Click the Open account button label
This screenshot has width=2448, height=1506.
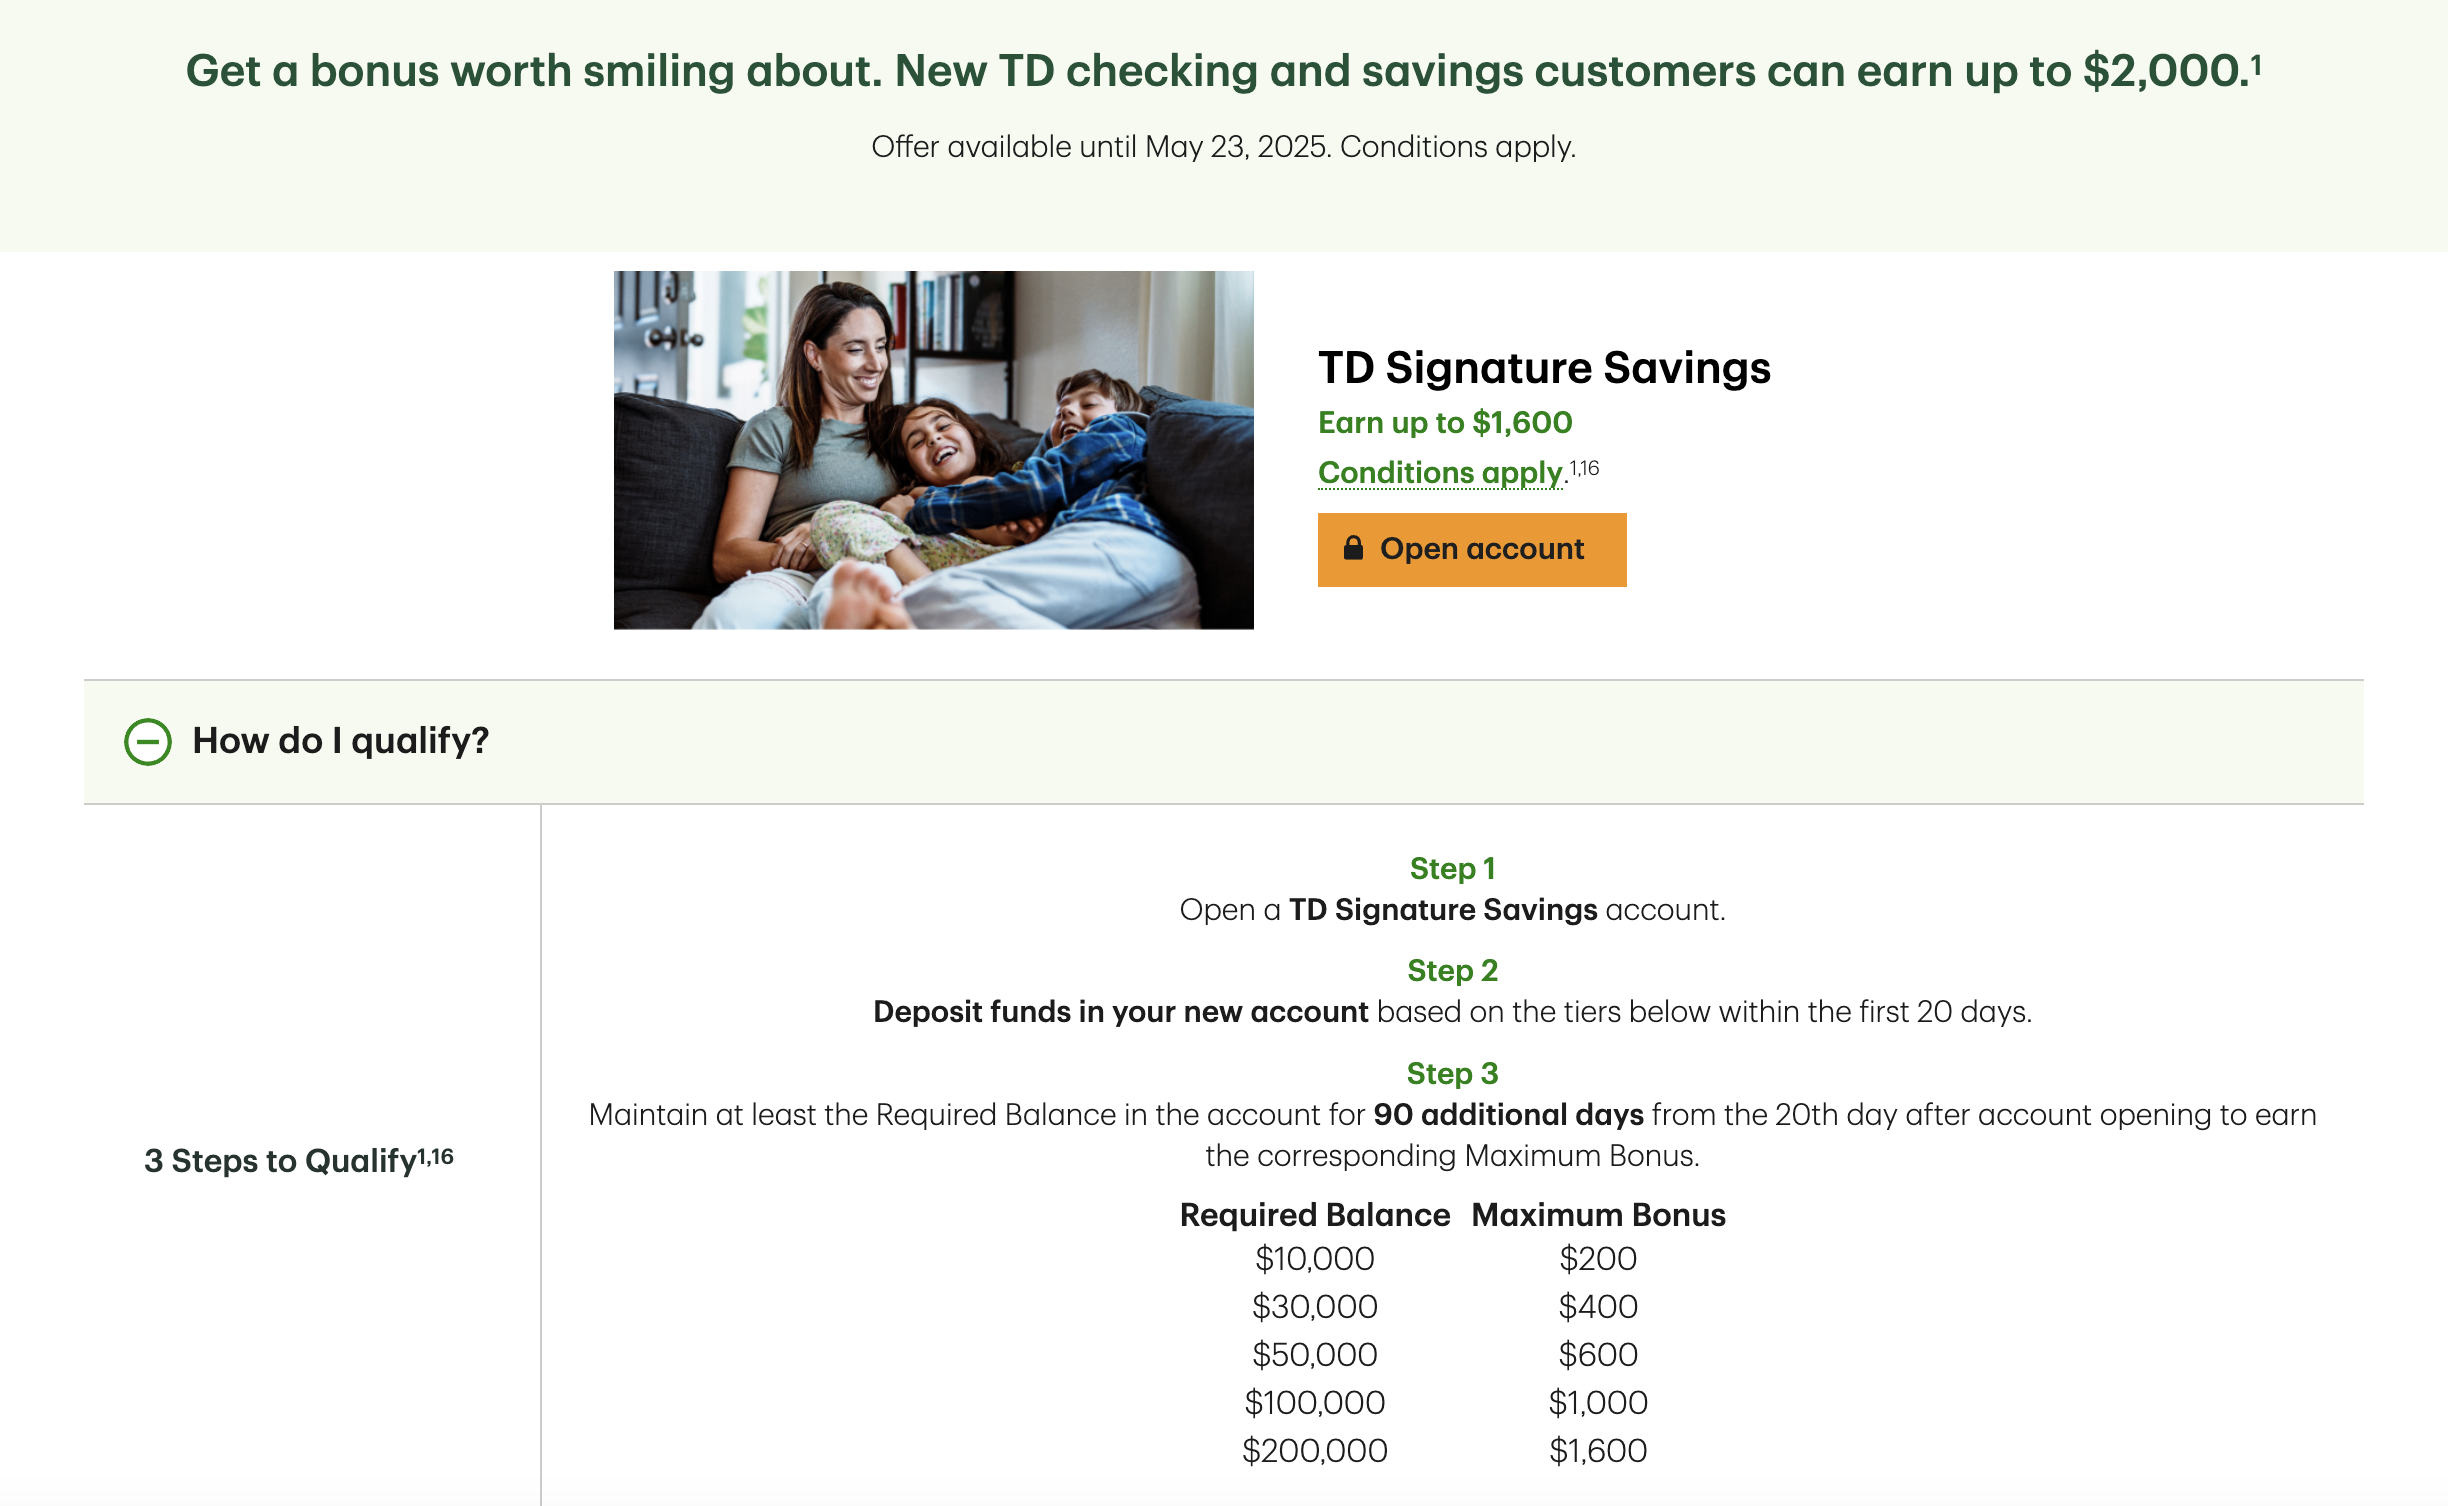[1481, 549]
